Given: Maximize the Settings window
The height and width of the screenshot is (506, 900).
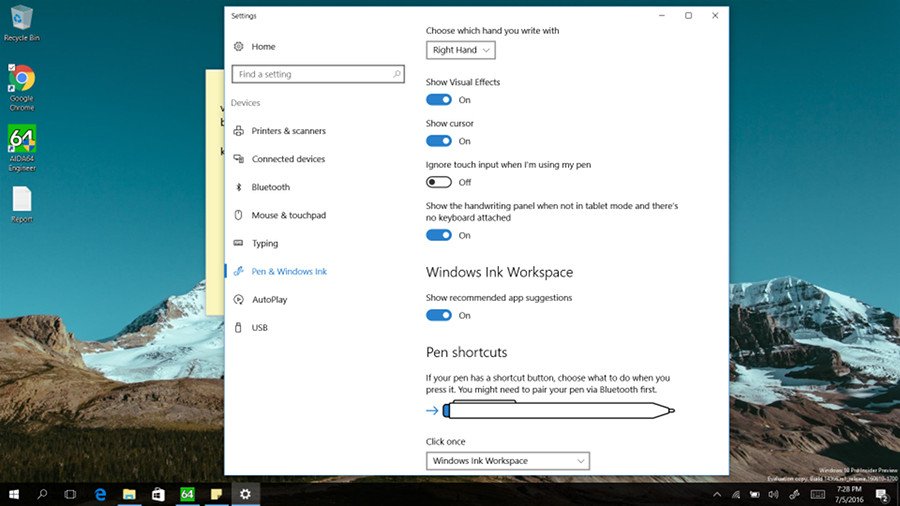Looking at the screenshot, I should tap(688, 15).
